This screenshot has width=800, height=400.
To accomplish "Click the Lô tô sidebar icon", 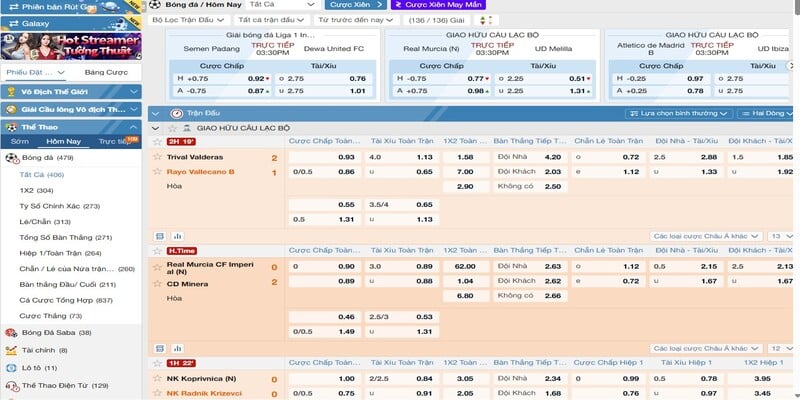I will click(11, 367).
